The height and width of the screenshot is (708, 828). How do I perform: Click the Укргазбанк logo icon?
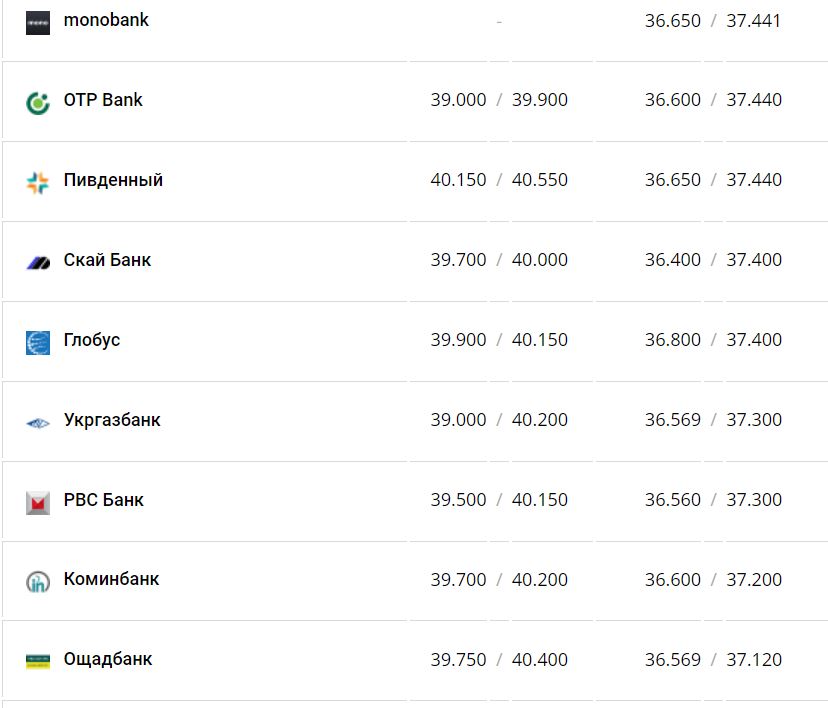[38, 422]
